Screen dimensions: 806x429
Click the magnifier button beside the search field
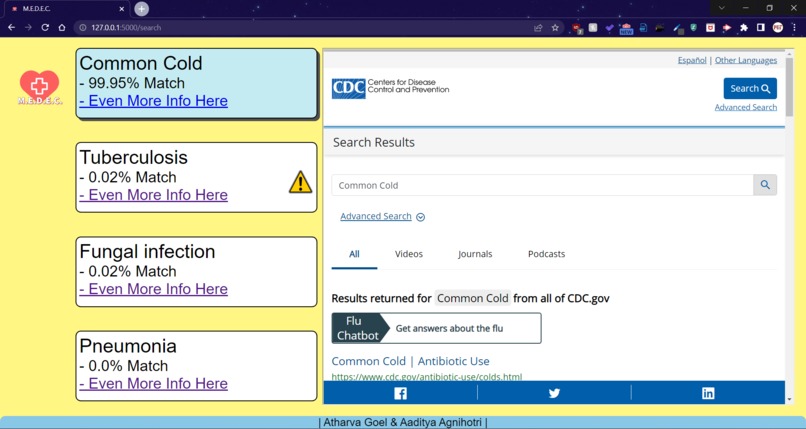click(x=765, y=185)
